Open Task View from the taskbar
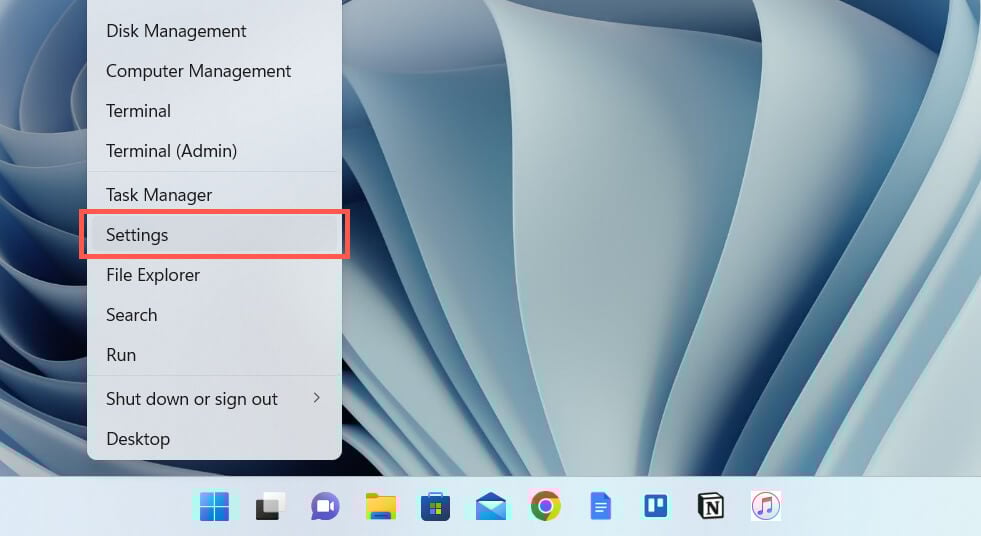The width and height of the screenshot is (981, 536). point(270,506)
